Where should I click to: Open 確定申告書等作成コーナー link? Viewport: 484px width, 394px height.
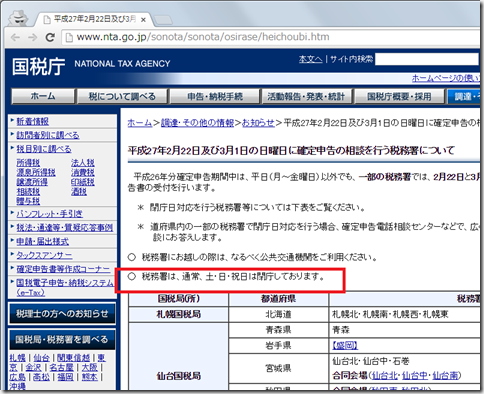coord(63,269)
